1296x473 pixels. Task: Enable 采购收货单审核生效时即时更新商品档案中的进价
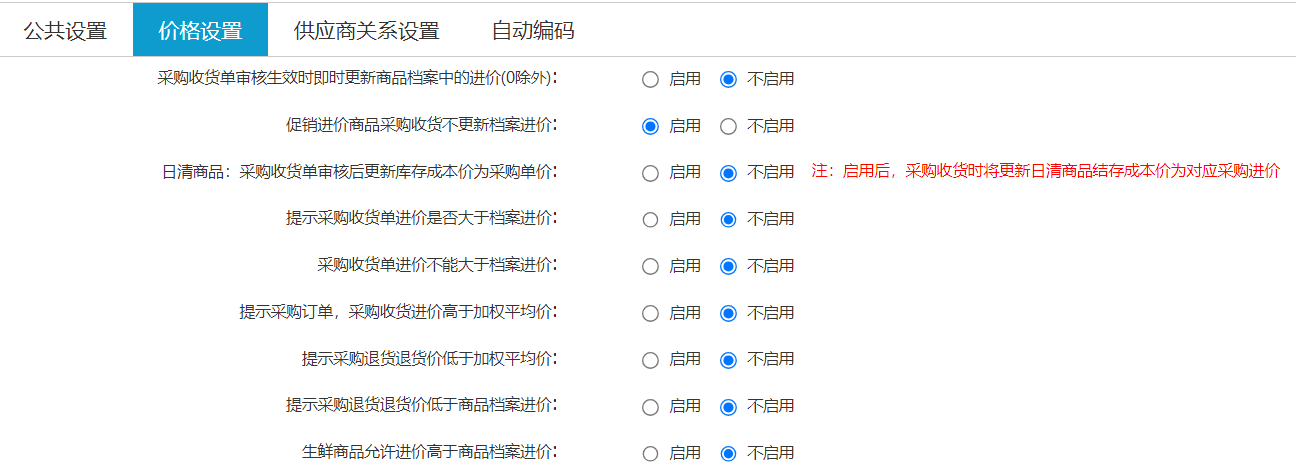pyautogui.click(x=651, y=79)
